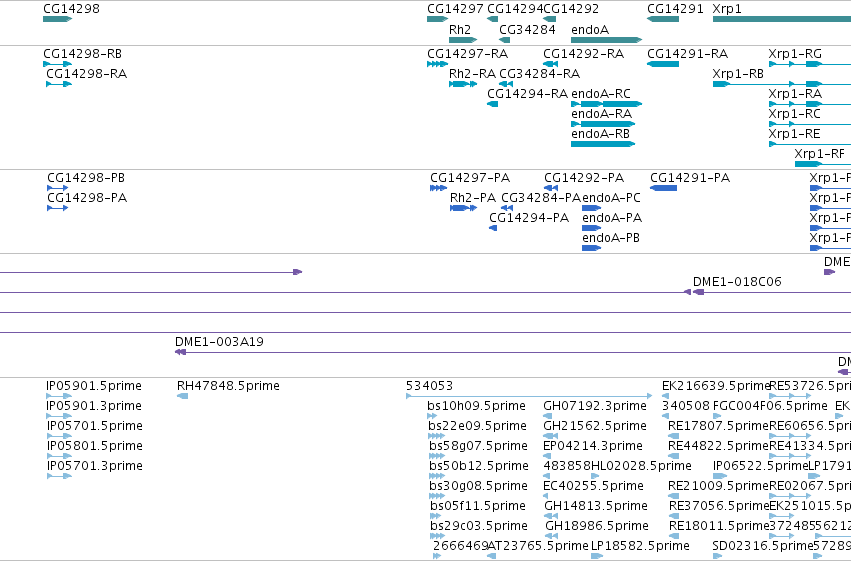The width and height of the screenshot is (851, 561).
Task: Select protein CG14292-PA
Action: point(551,188)
